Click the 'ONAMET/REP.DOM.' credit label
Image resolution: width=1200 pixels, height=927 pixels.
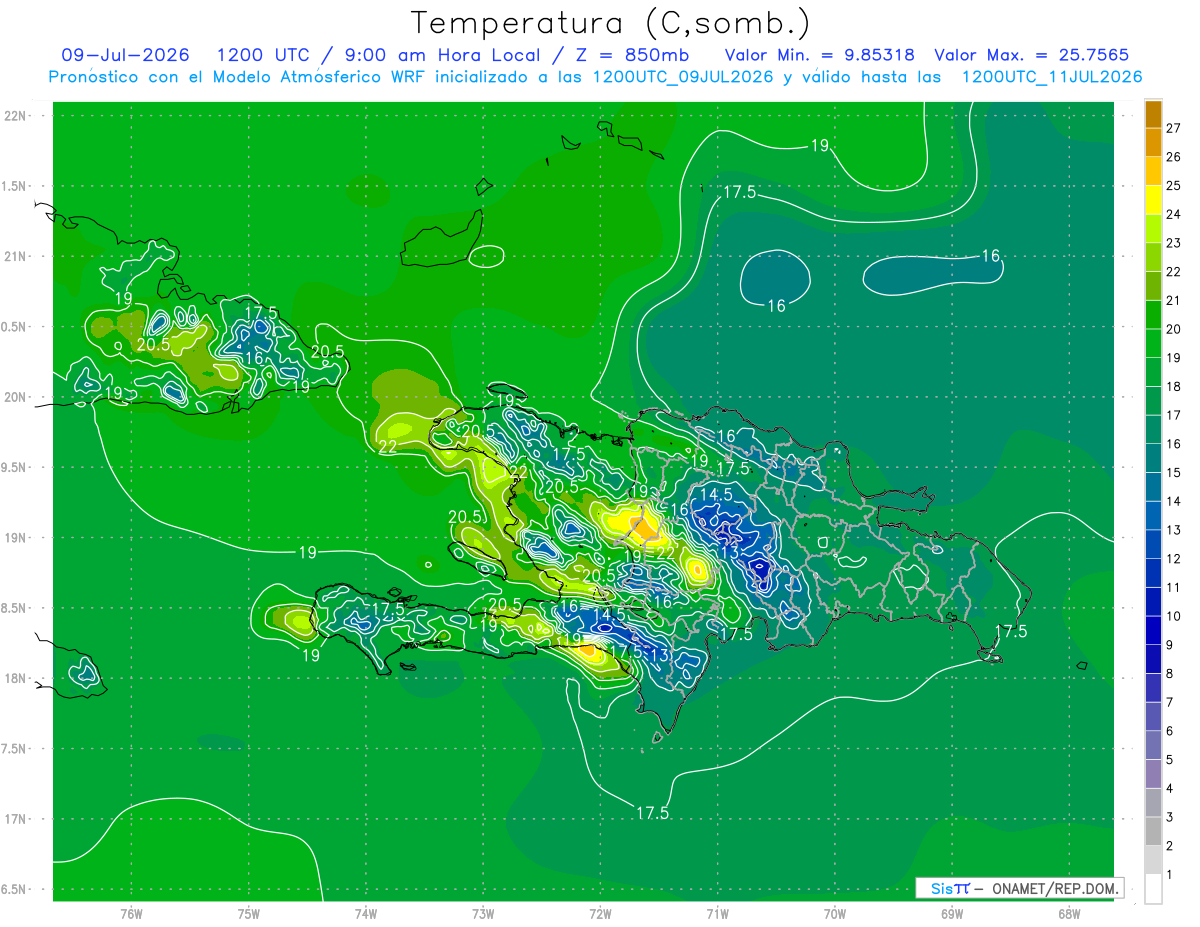click(x=1053, y=888)
